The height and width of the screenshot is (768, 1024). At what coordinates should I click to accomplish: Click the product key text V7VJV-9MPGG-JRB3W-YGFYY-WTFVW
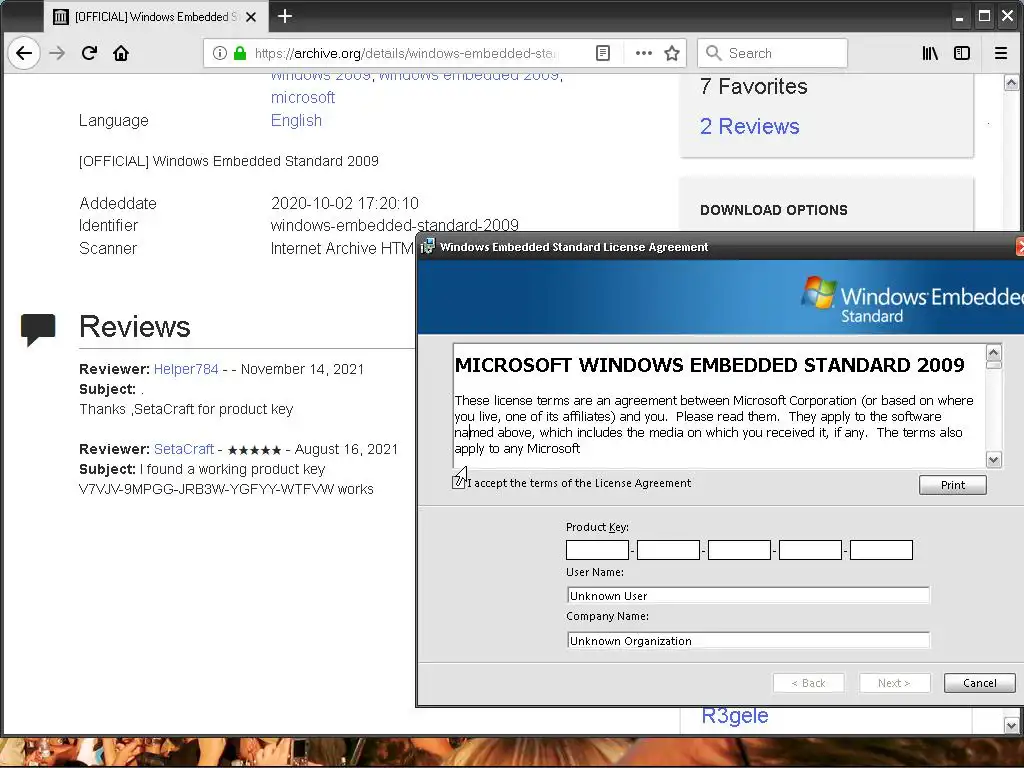(206, 489)
